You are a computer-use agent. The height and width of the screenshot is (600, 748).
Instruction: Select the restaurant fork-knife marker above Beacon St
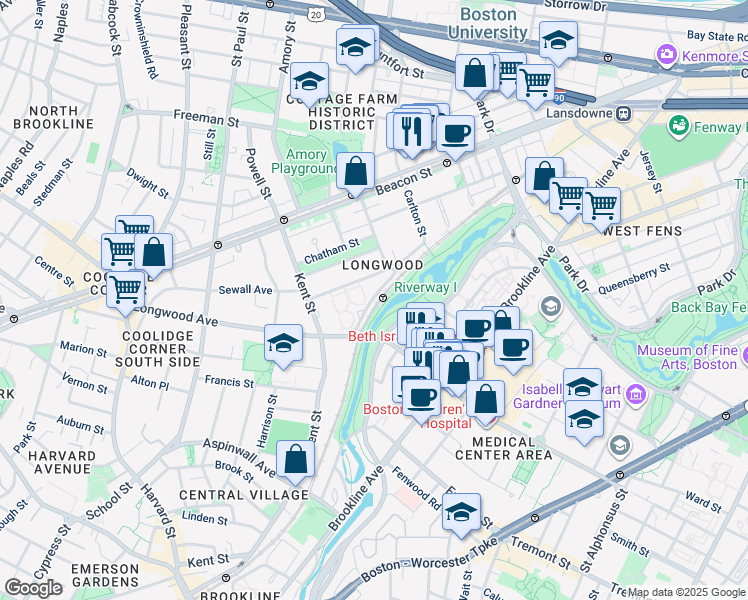412,133
